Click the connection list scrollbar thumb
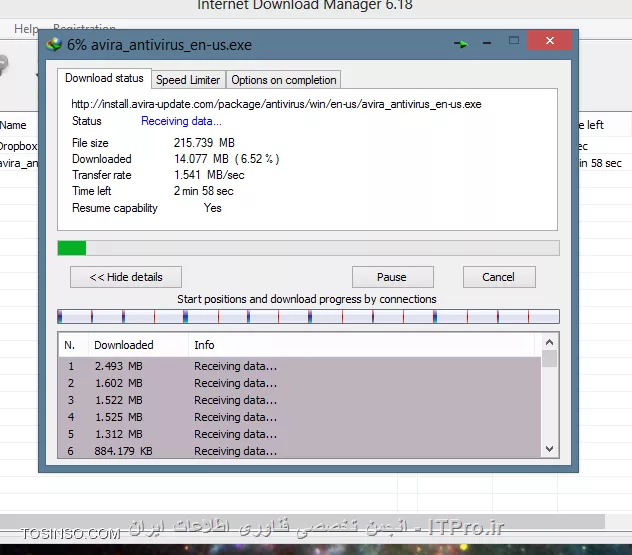The width and height of the screenshot is (632, 555). click(x=549, y=358)
